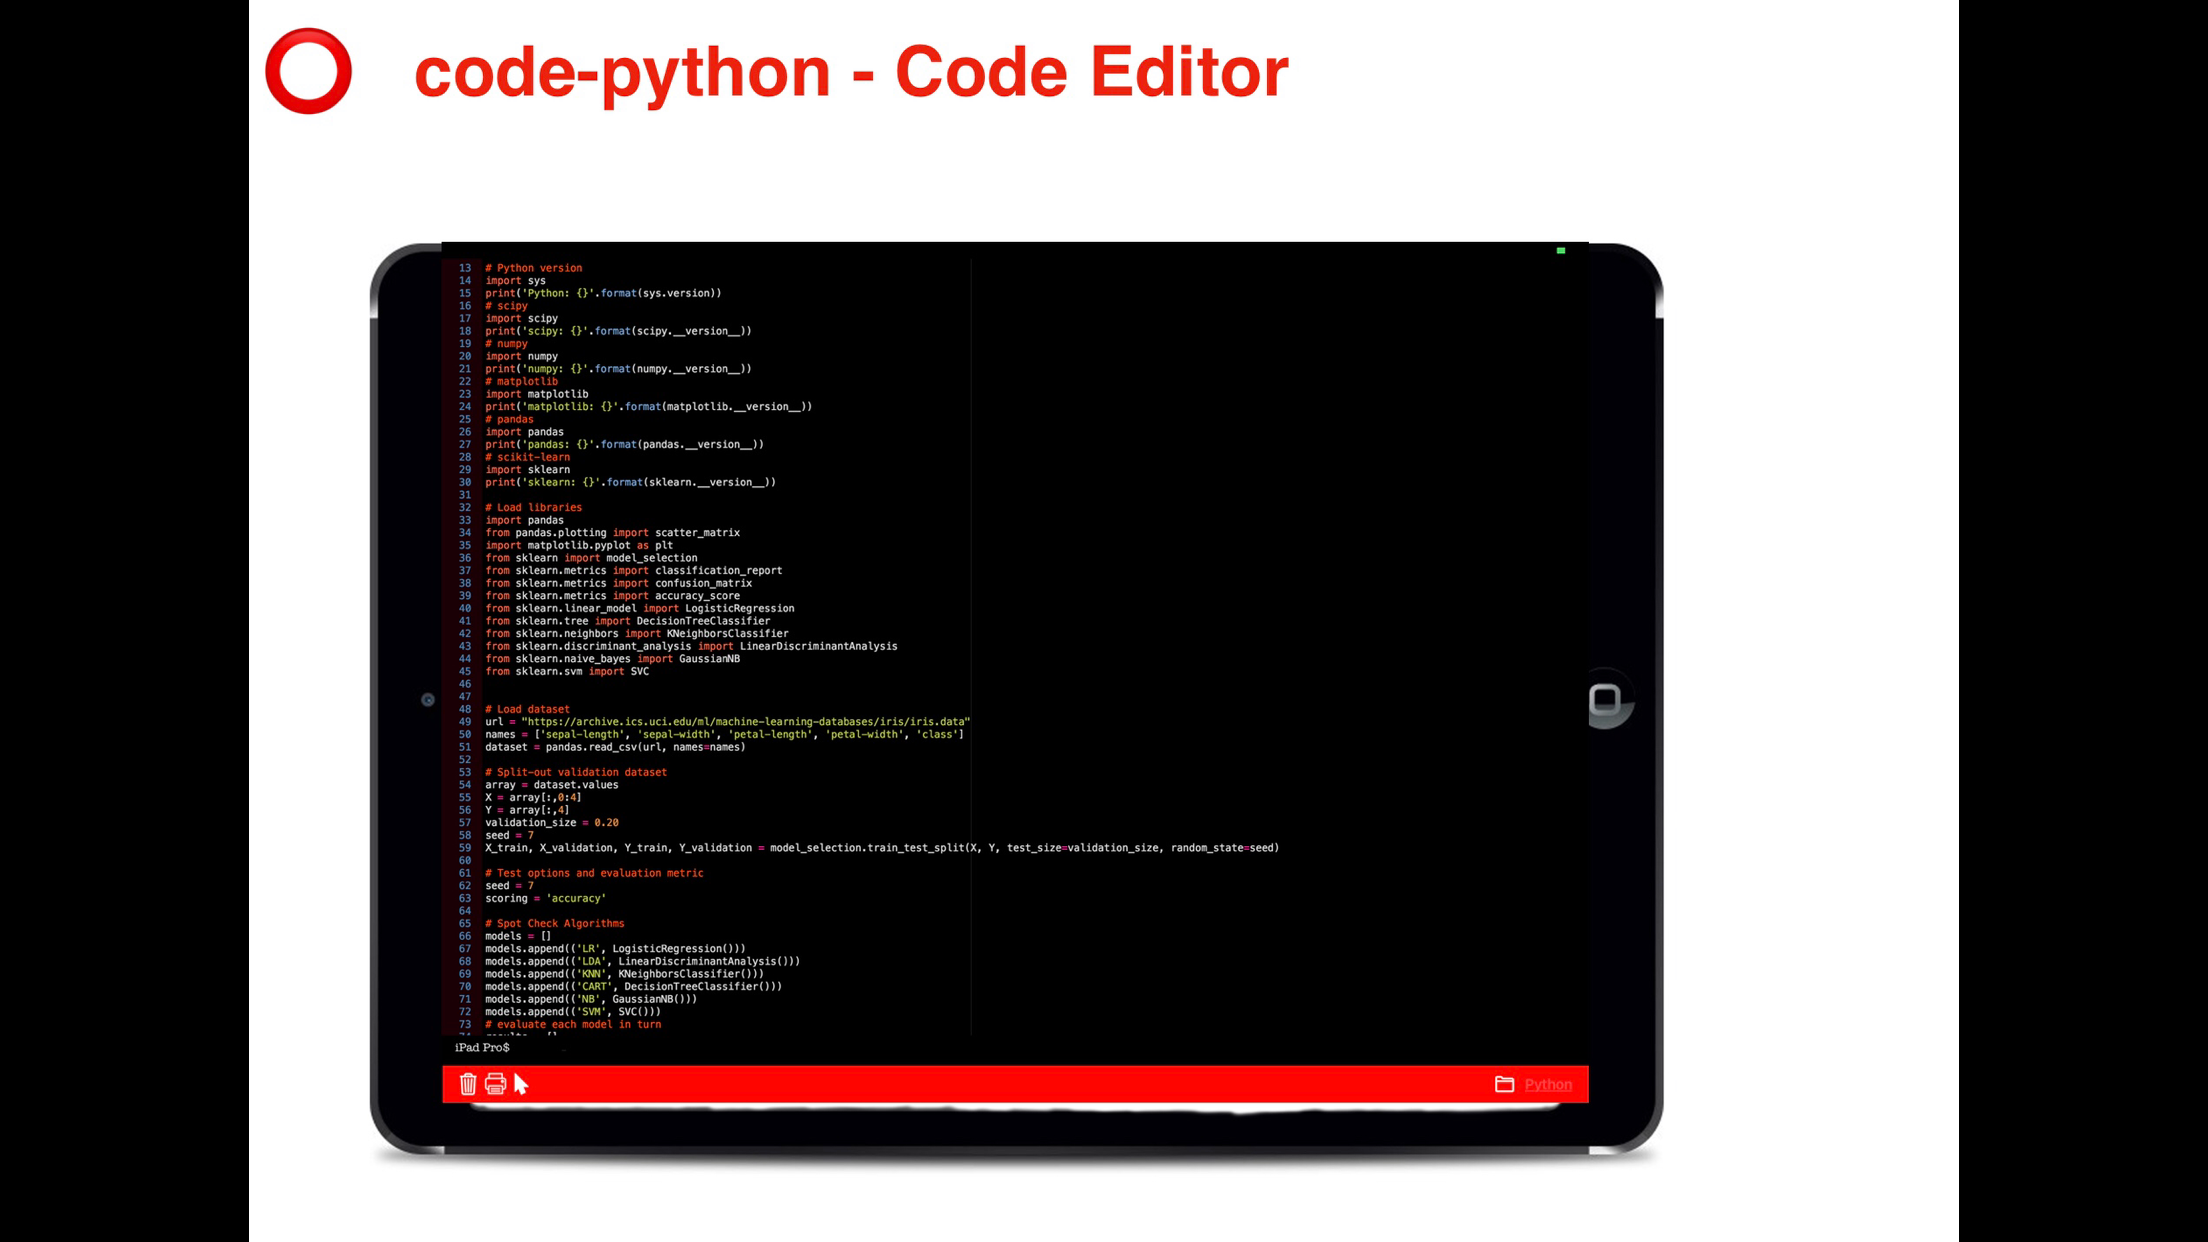Click the code-python Code Editor title

click(x=850, y=72)
